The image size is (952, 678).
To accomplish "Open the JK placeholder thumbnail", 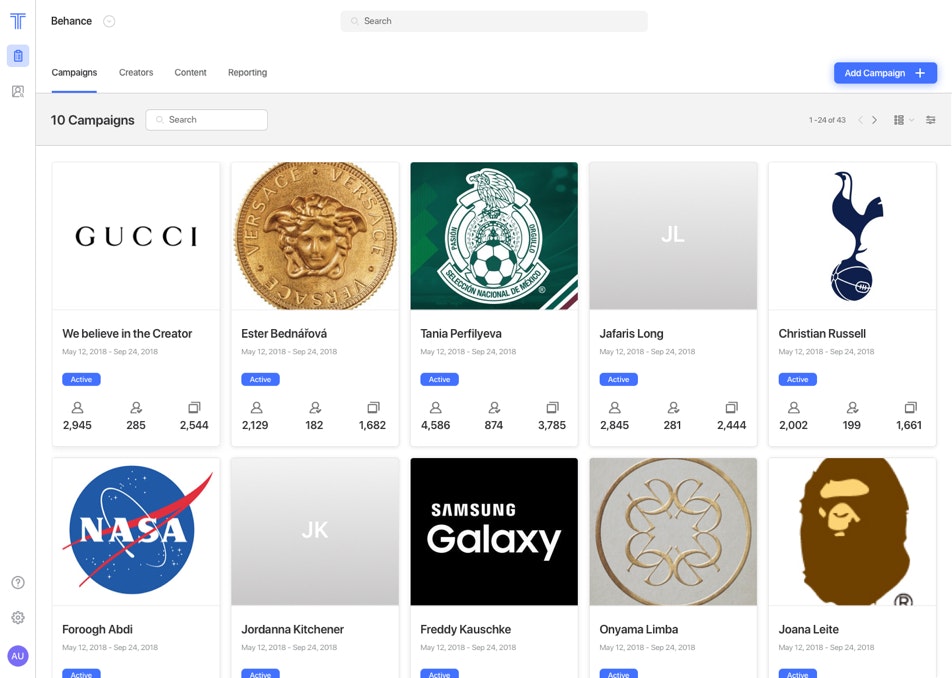I will click(x=315, y=532).
